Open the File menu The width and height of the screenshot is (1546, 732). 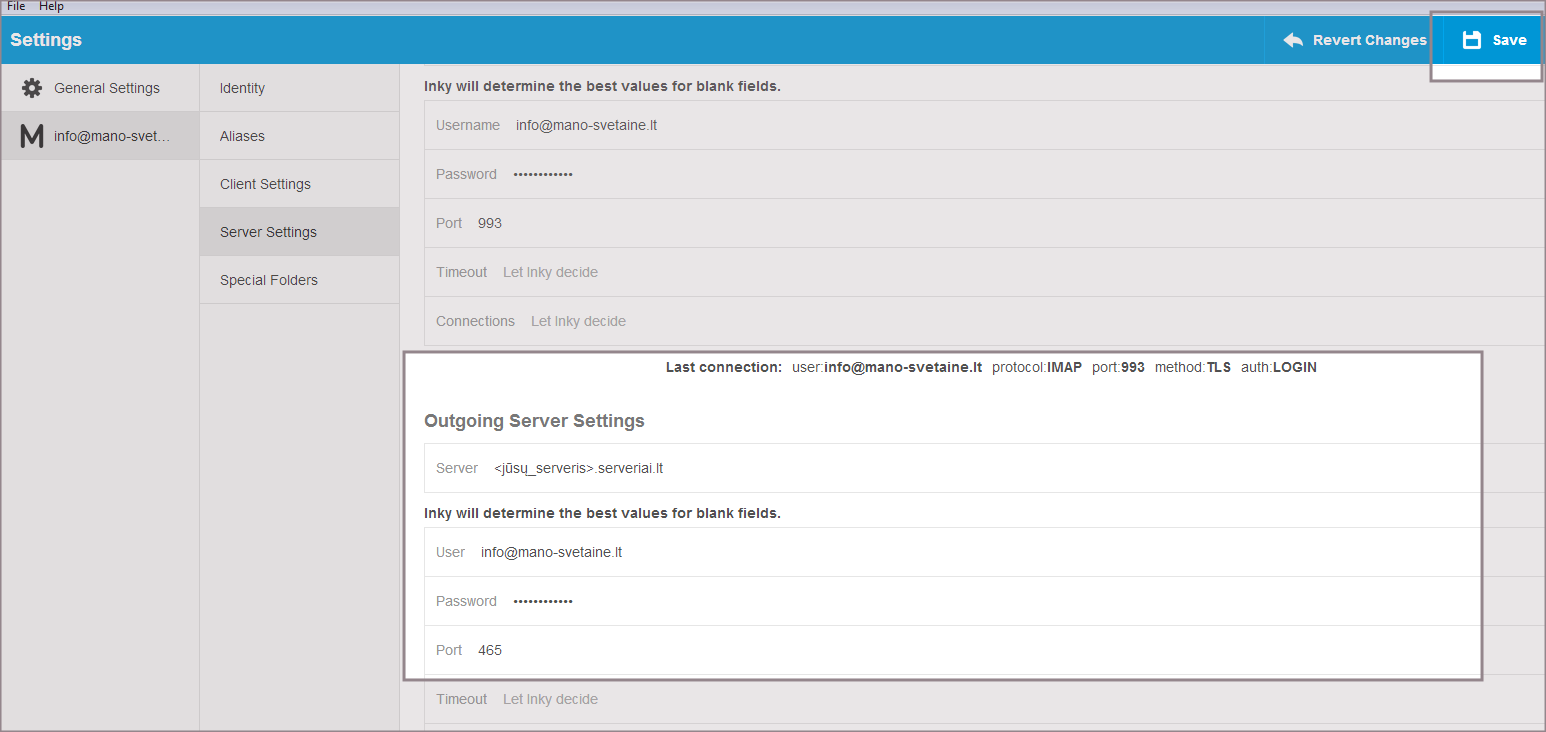coord(16,6)
